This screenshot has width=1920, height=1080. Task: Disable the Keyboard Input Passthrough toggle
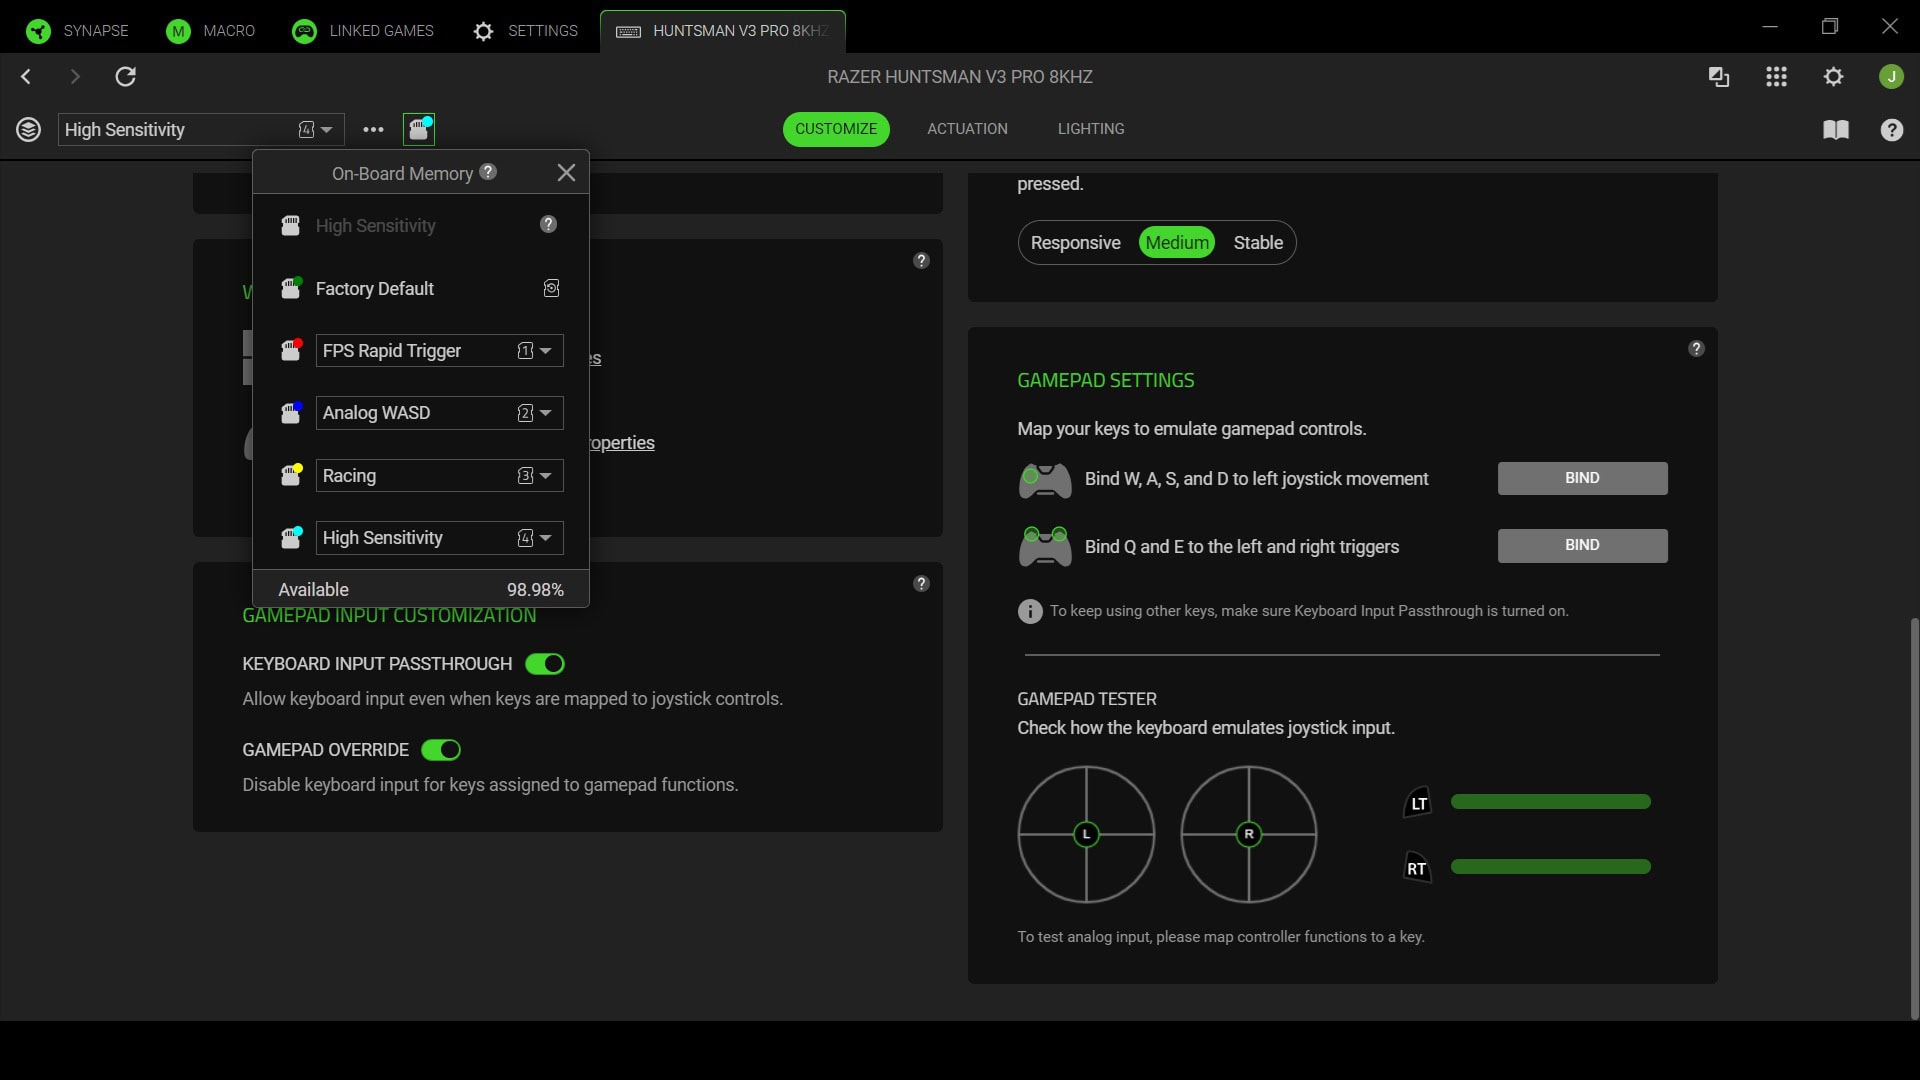(x=545, y=663)
